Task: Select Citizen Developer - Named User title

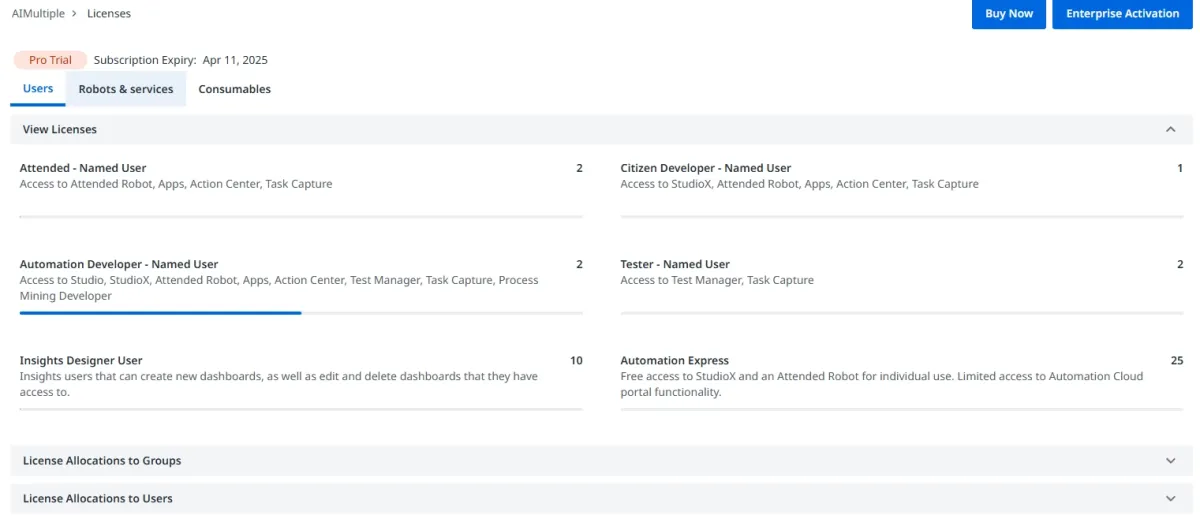Action: [x=706, y=168]
